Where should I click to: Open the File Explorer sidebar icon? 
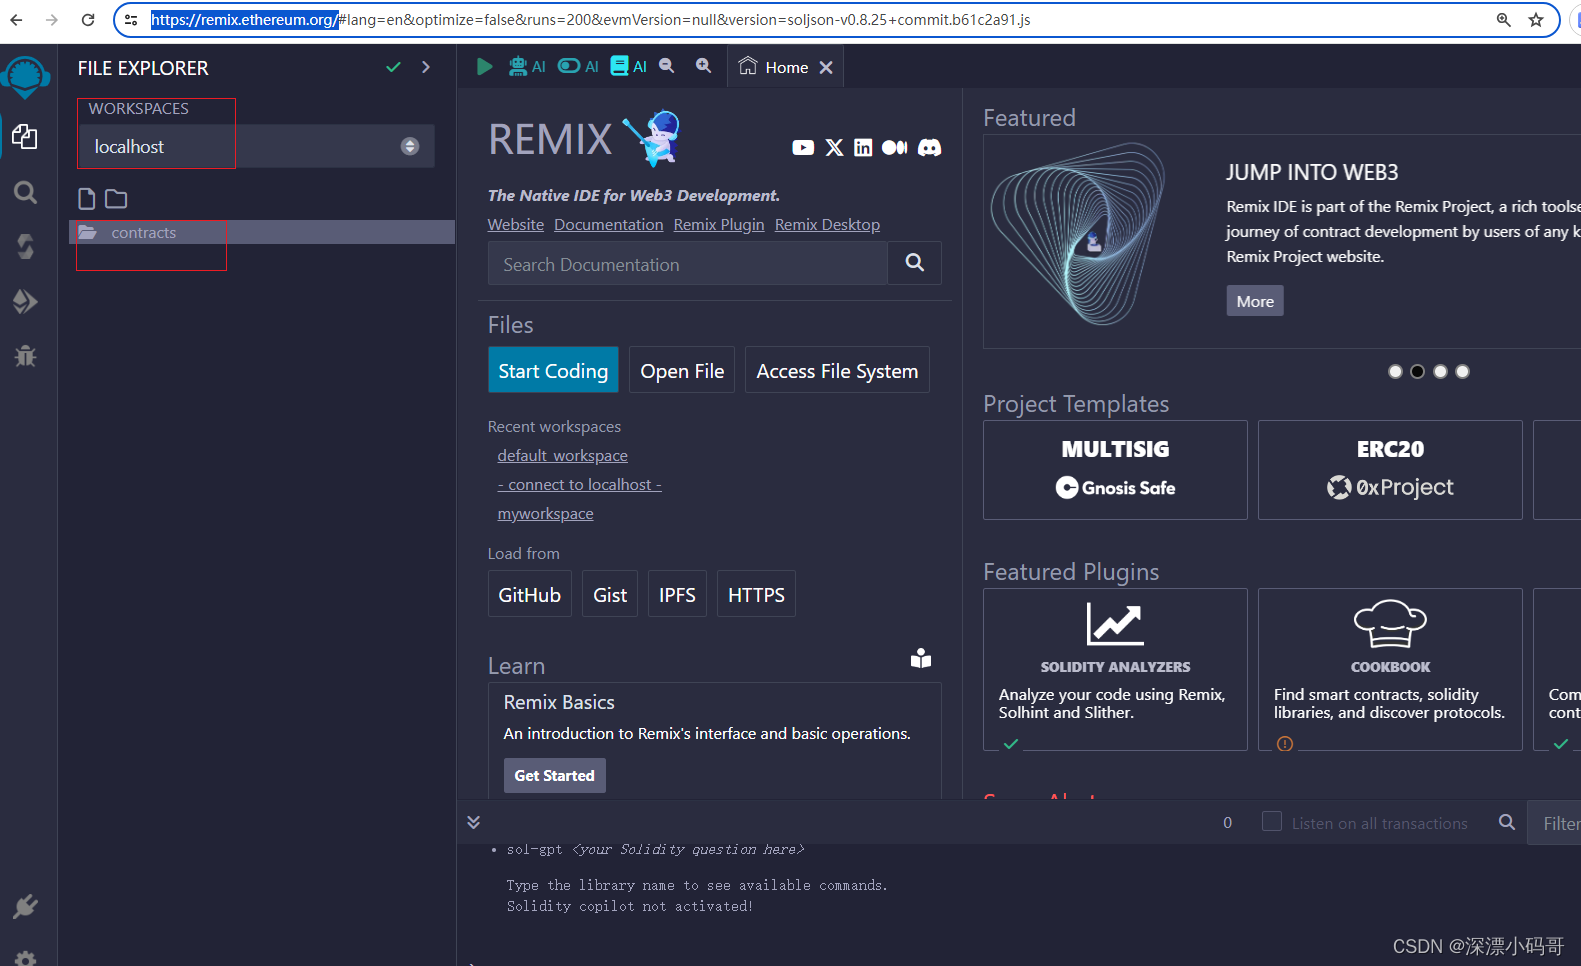(x=25, y=137)
